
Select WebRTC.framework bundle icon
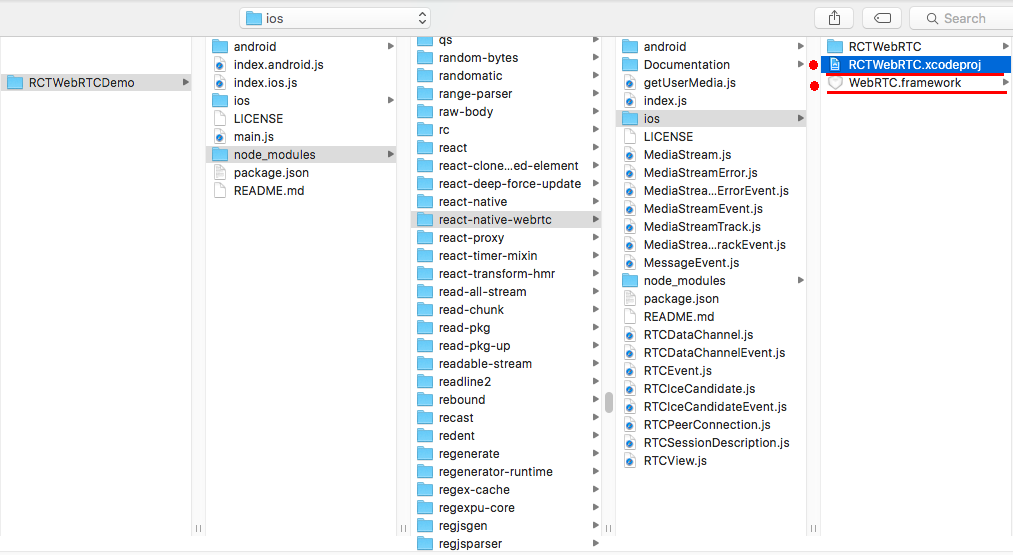pos(835,83)
